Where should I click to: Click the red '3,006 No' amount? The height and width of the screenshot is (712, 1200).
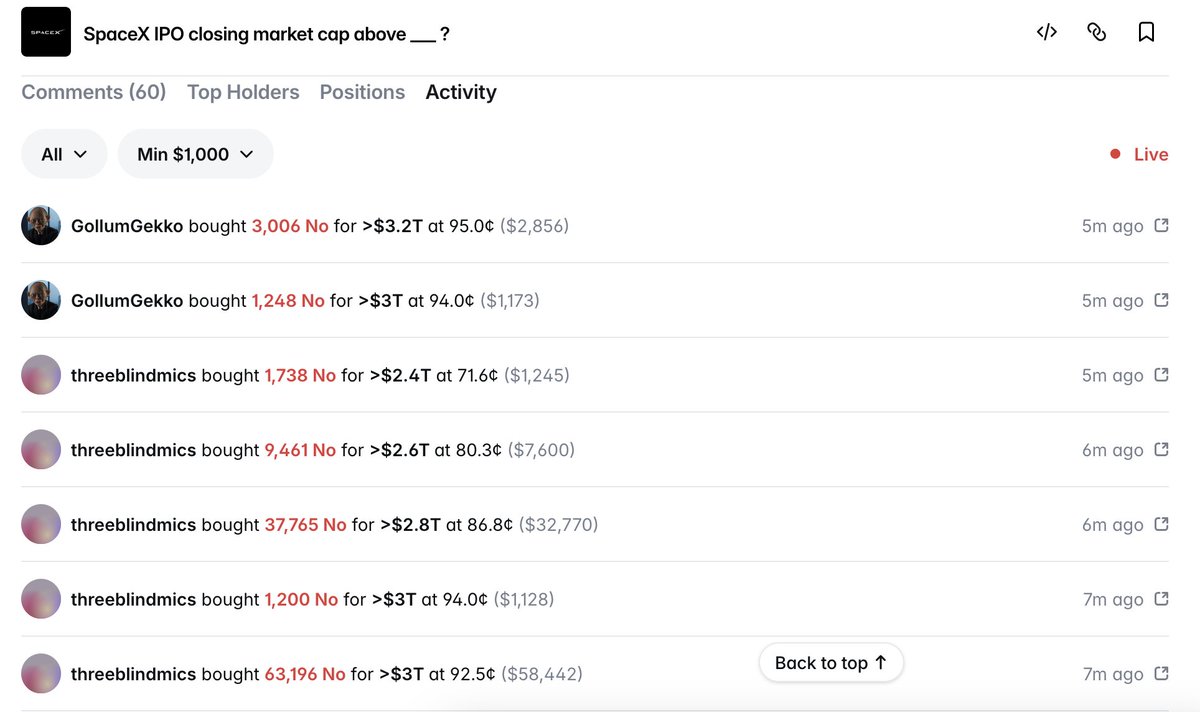click(x=290, y=226)
